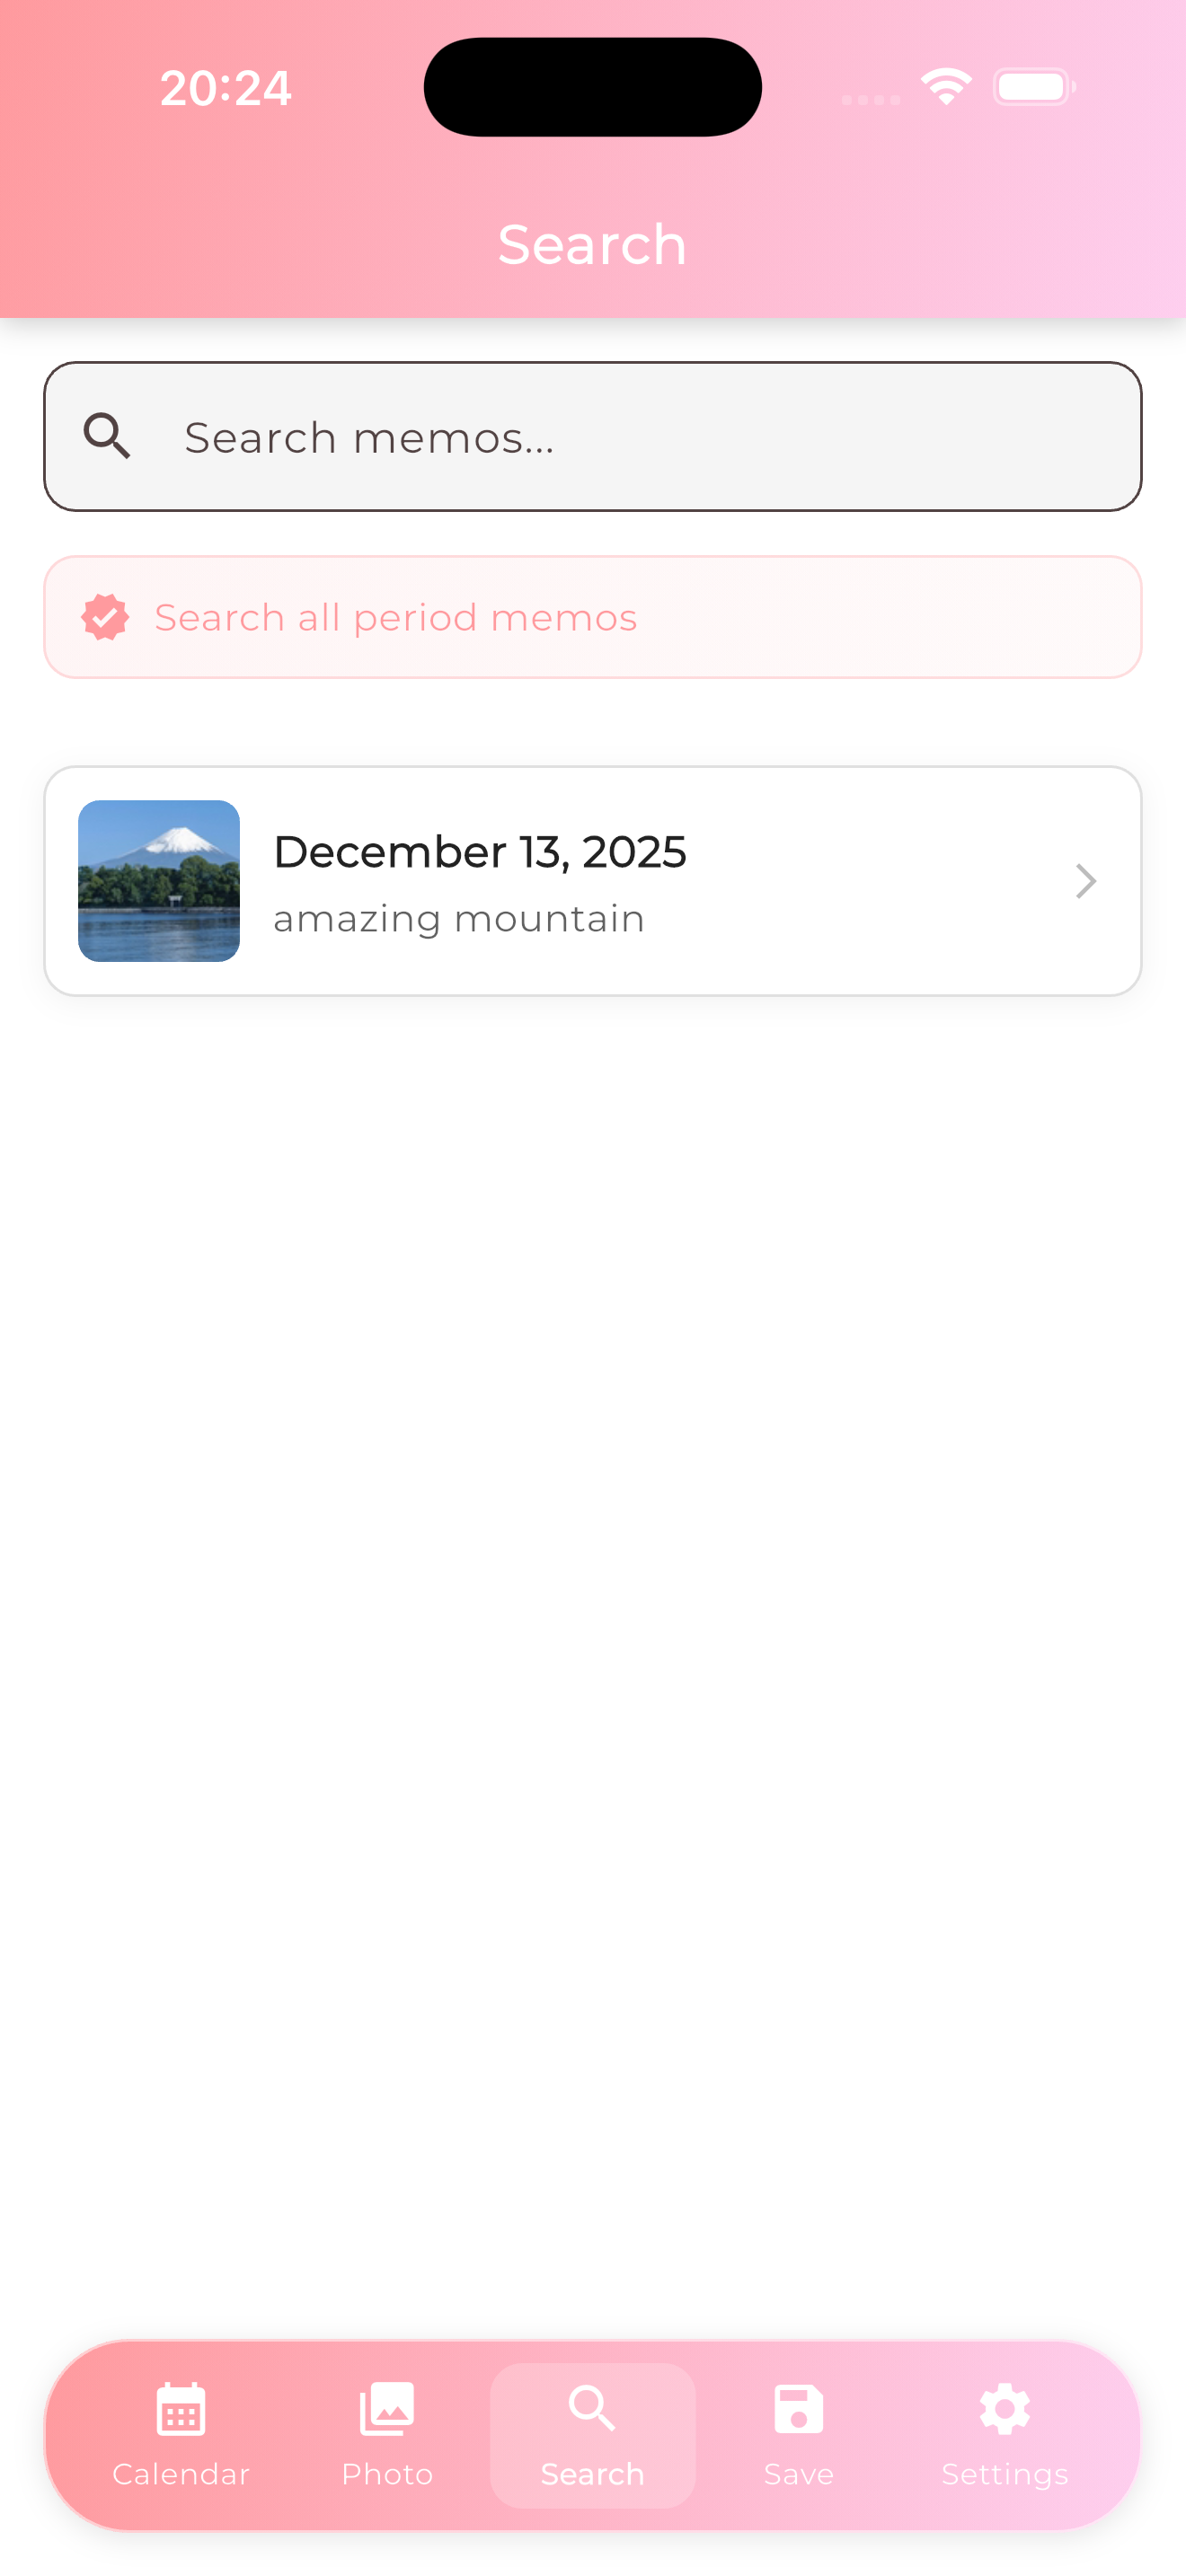Click the amazing mountain memo text
The width and height of the screenshot is (1186, 2576).
[x=459, y=919]
